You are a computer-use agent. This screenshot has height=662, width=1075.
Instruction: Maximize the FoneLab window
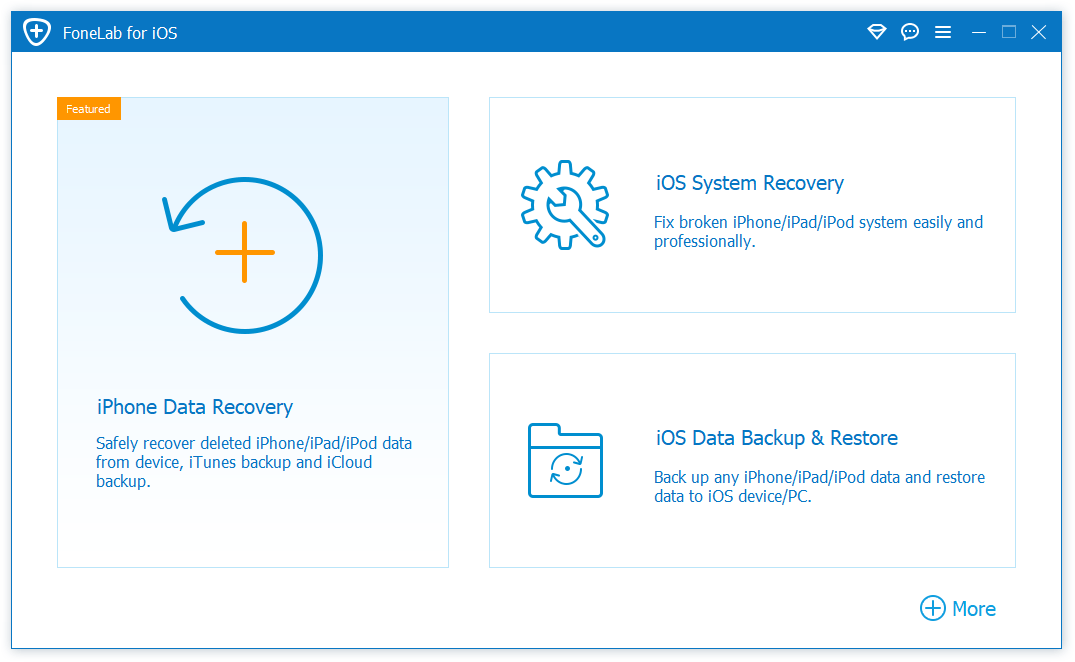1008,32
